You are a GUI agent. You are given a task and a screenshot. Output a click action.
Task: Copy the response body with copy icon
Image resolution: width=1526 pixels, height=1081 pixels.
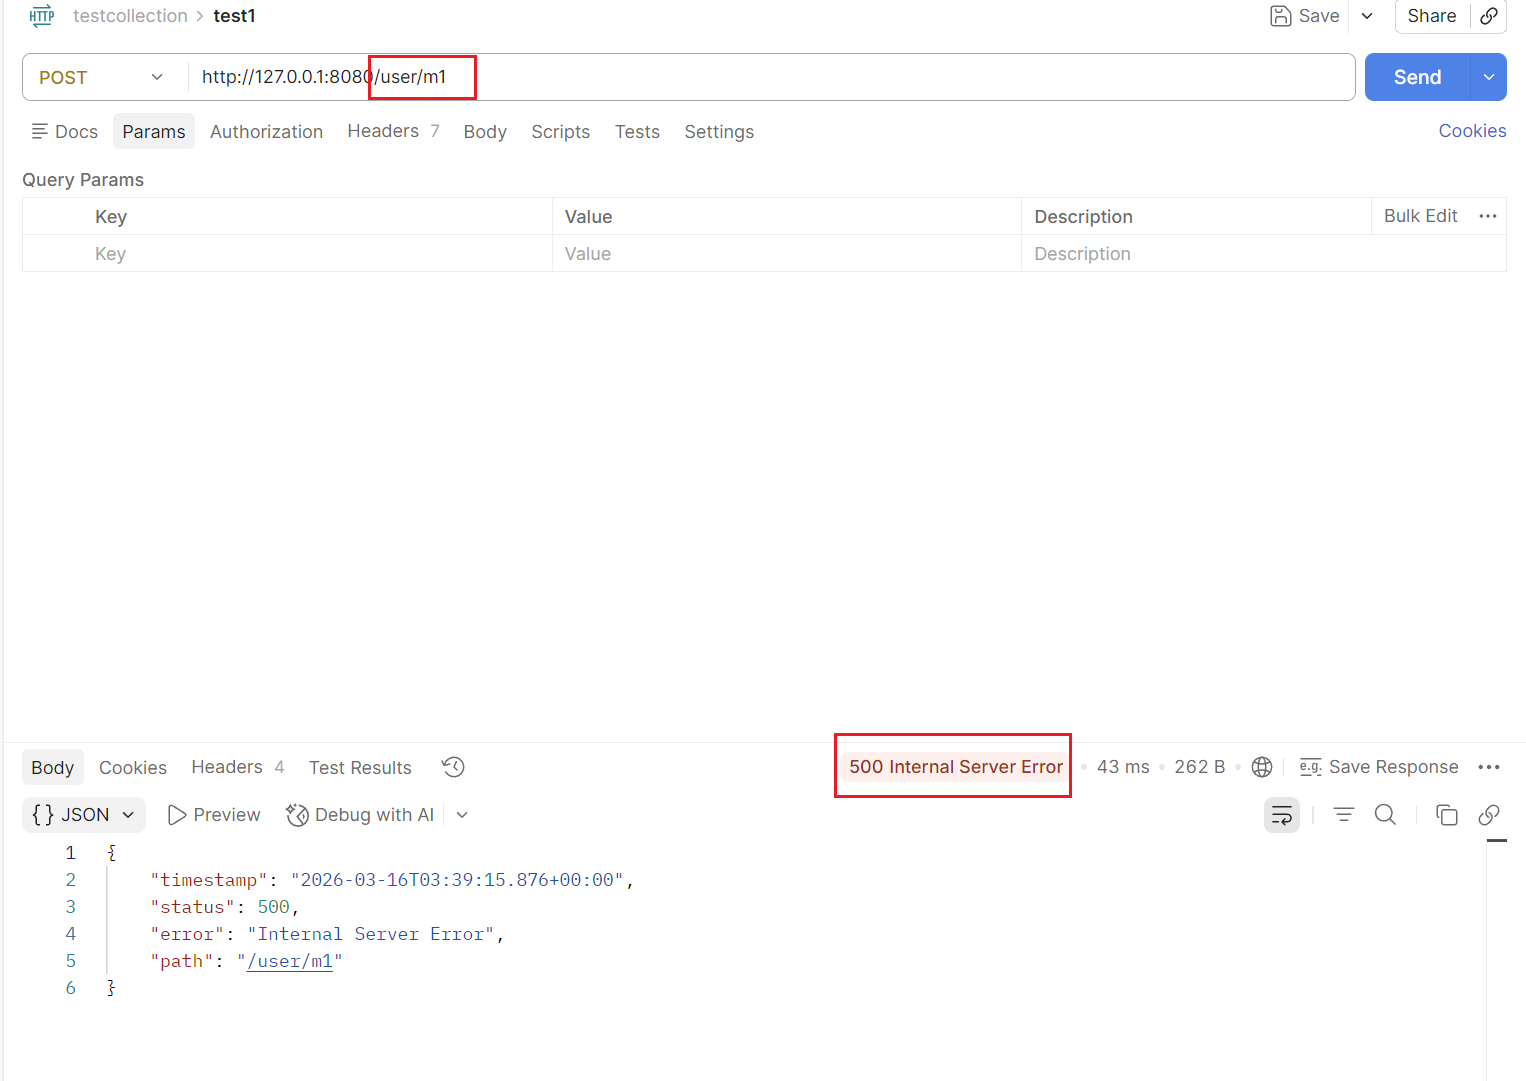(1446, 815)
